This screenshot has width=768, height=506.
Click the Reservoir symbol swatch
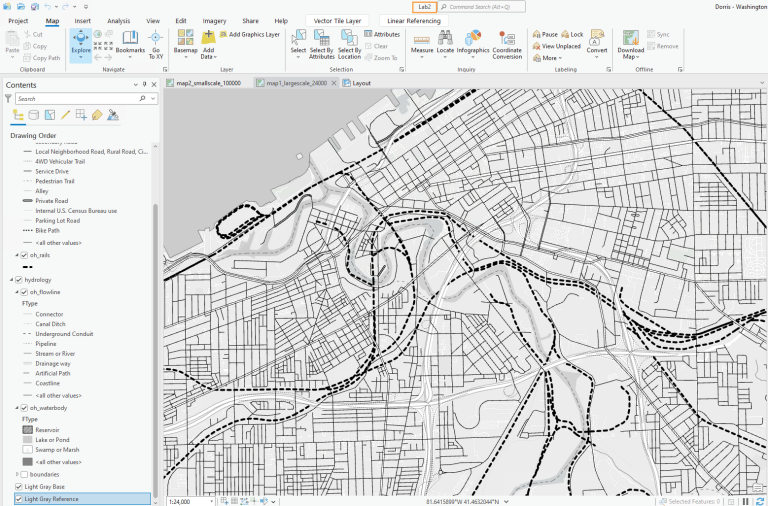point(27,429)
